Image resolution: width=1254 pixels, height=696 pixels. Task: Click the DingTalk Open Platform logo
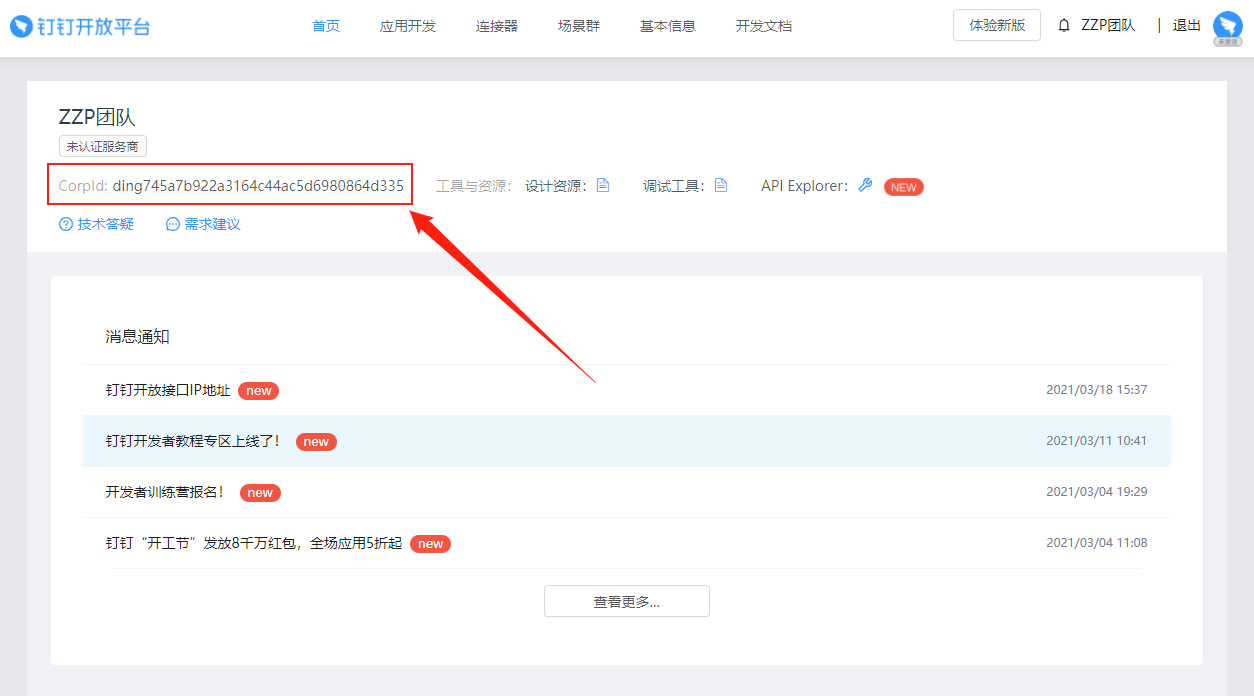[80, 25]
